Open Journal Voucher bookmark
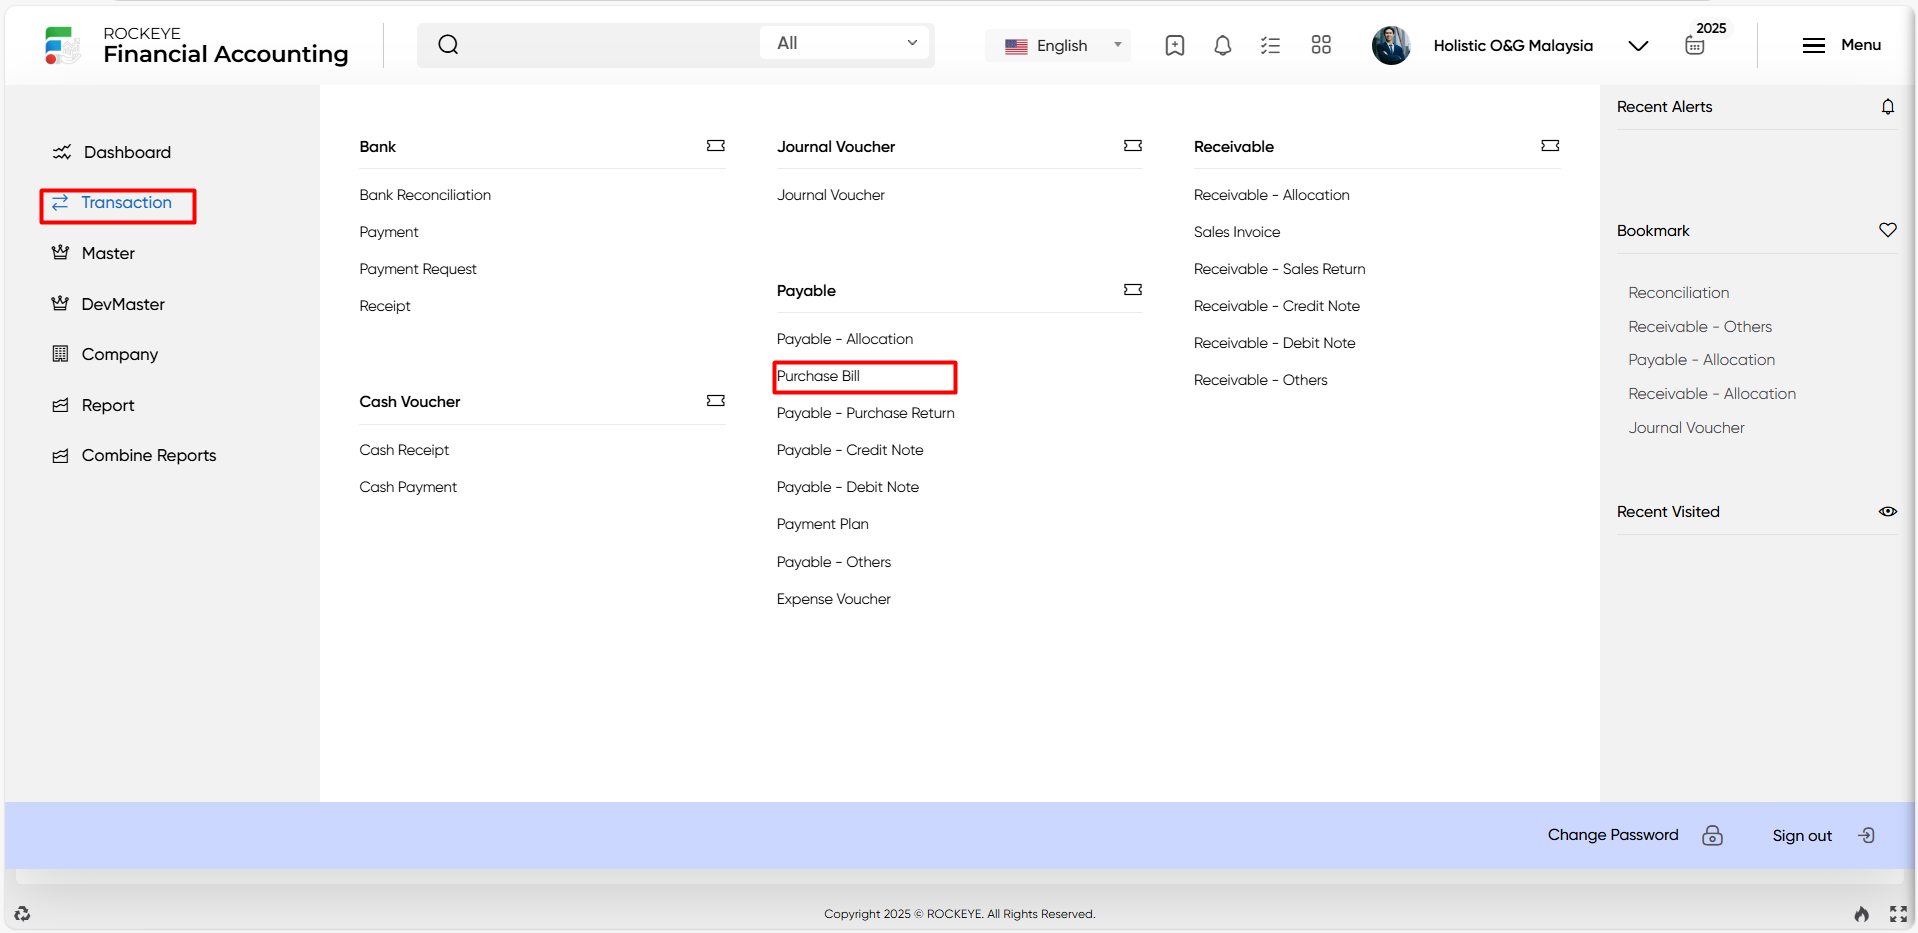The width and height of the screenshot is (1918, 933). pyautogui.click(x=1687, y=428)
